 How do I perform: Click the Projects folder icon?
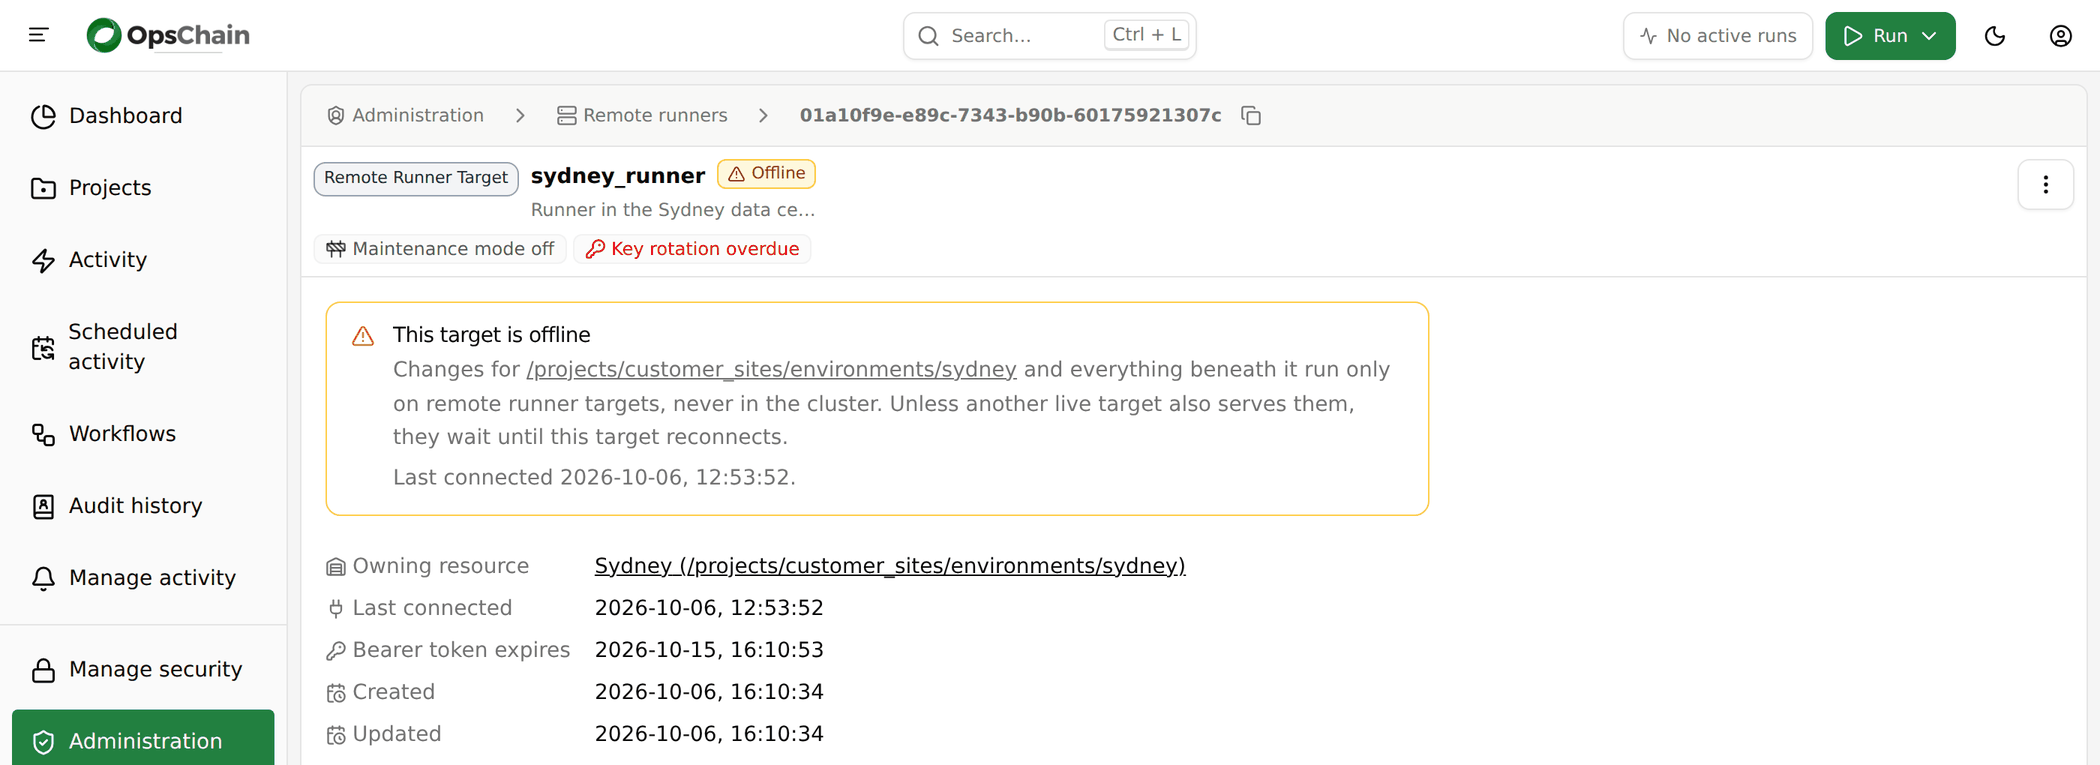tap(43, 188)
